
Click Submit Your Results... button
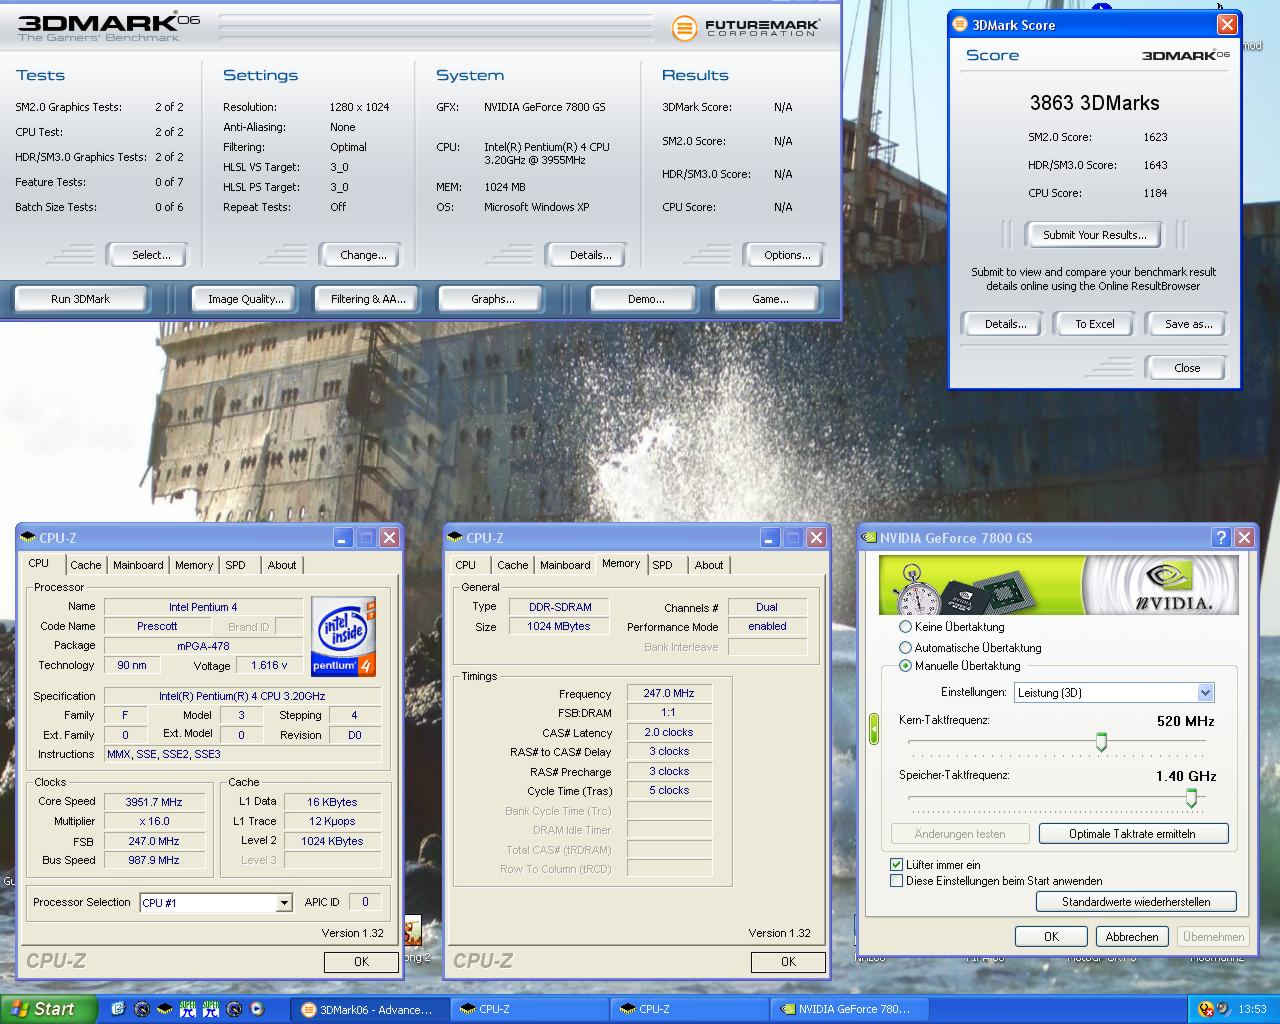(1094, 235)
